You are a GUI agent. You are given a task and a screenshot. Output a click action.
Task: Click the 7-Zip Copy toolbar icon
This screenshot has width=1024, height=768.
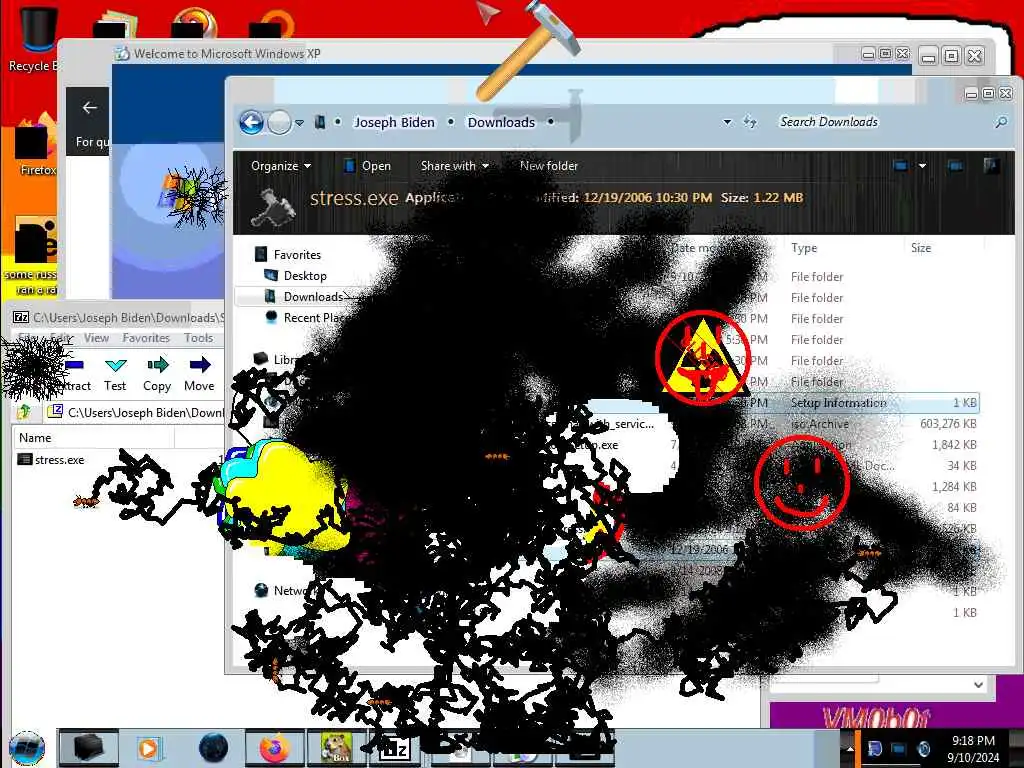[x=157, y=374]
